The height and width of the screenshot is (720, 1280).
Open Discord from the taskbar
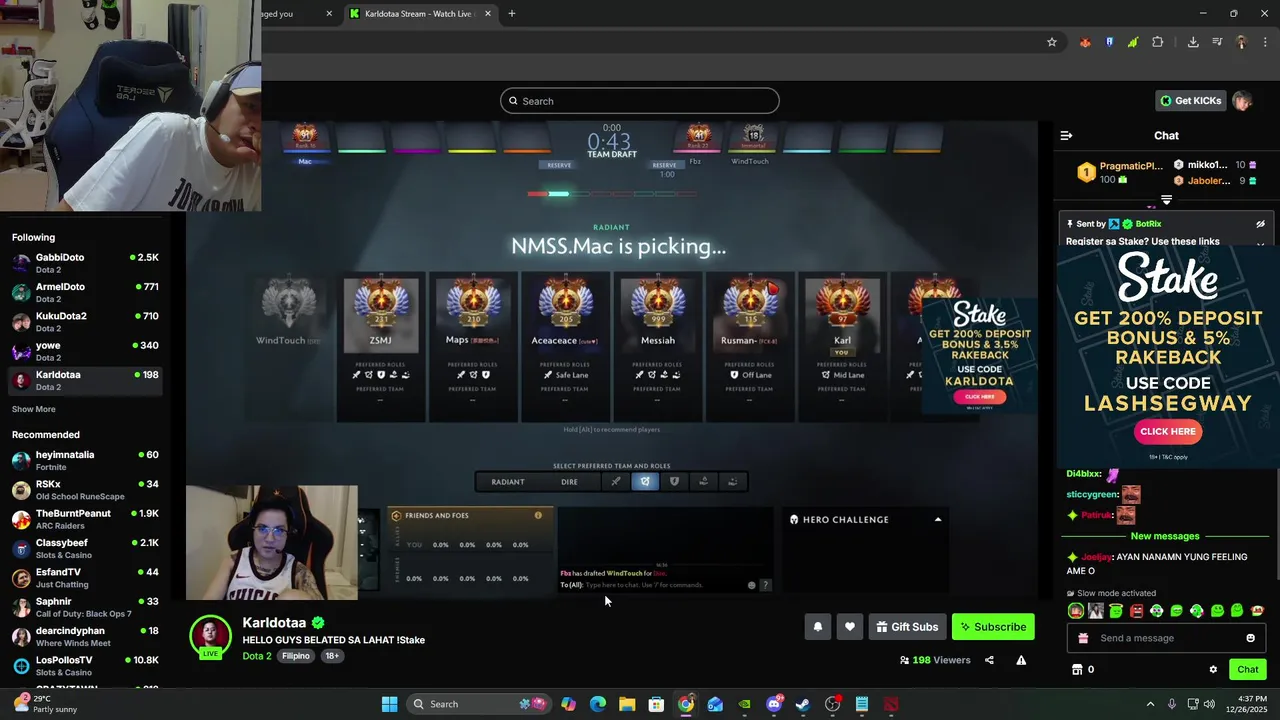click(773, 704)
